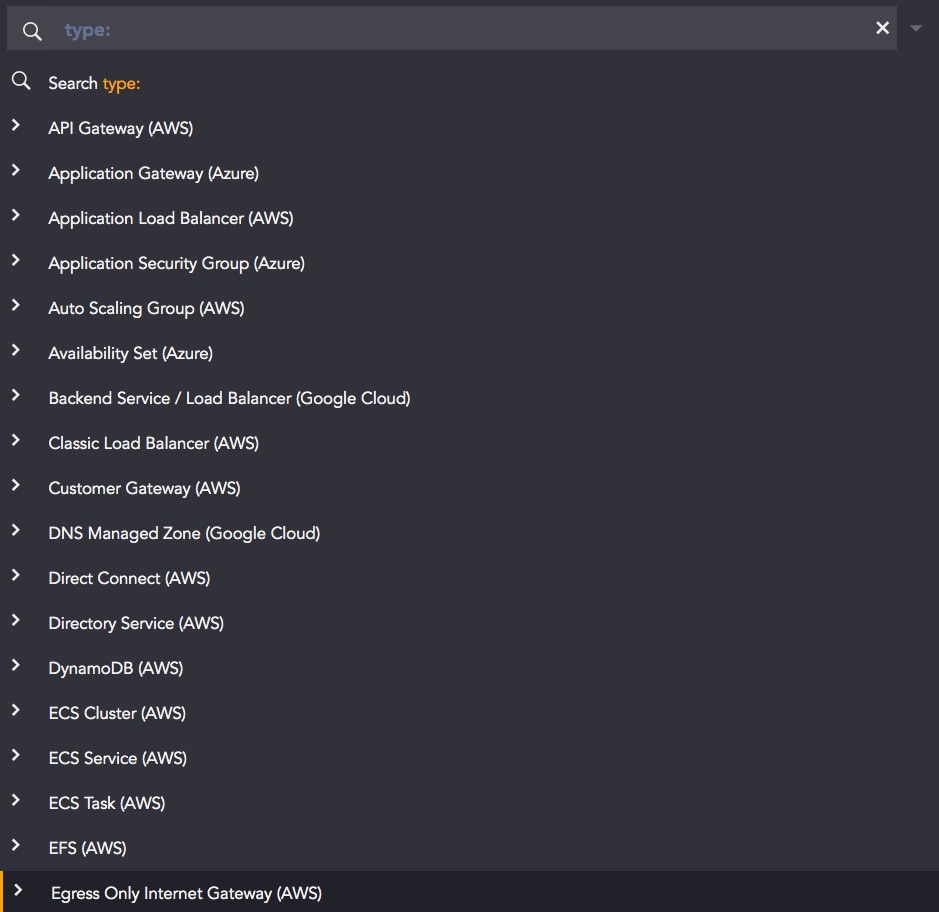Expand the Classic Load Balancer (AWS) chevron
The height and width of the screenshot is (912, 939).
16,440
